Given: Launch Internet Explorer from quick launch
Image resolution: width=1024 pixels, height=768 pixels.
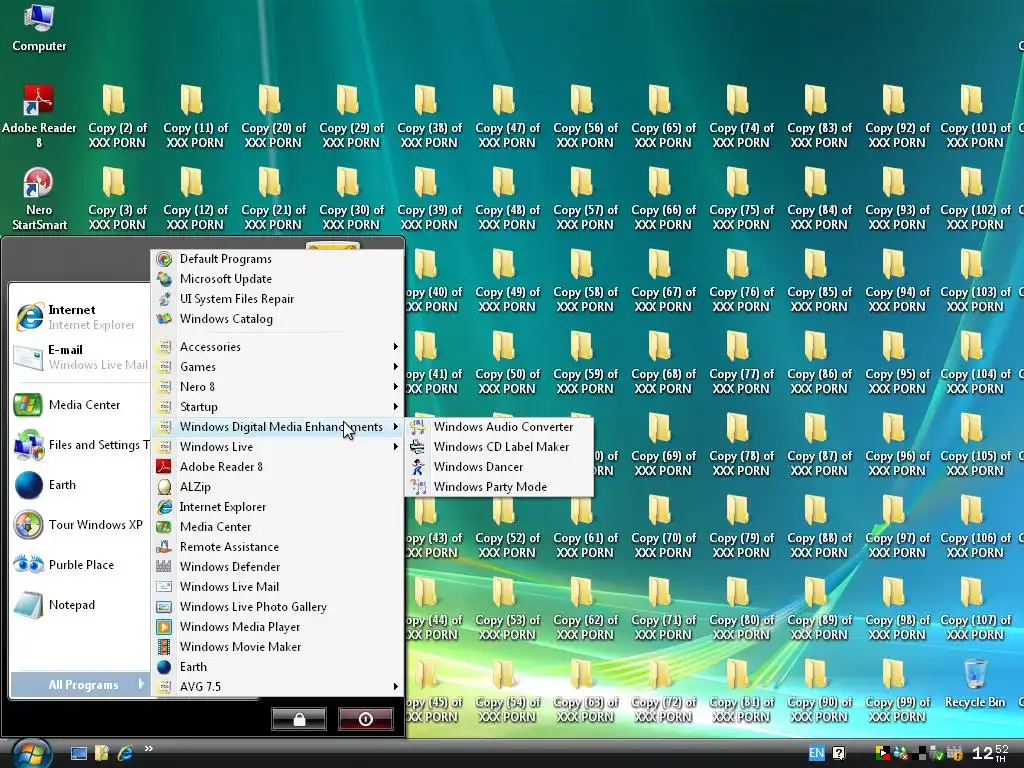Looking at the screenshot, I should tap(125, 754).
